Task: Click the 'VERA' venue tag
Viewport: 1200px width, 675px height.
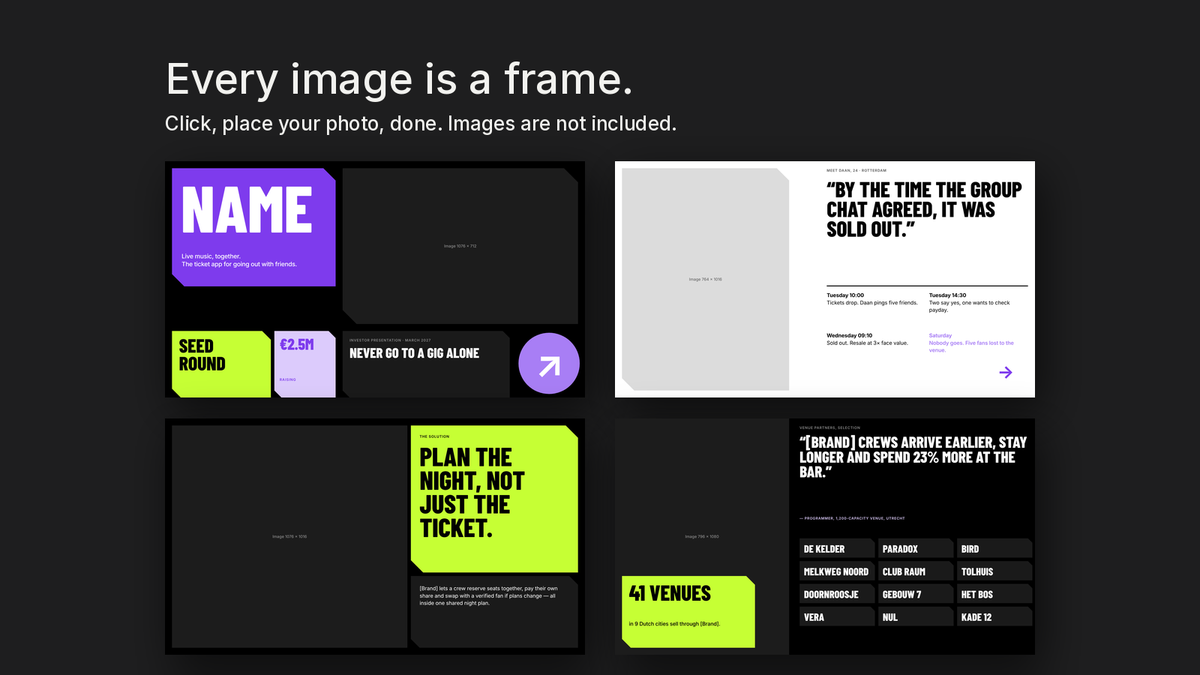Action: [x=837, y=617]
